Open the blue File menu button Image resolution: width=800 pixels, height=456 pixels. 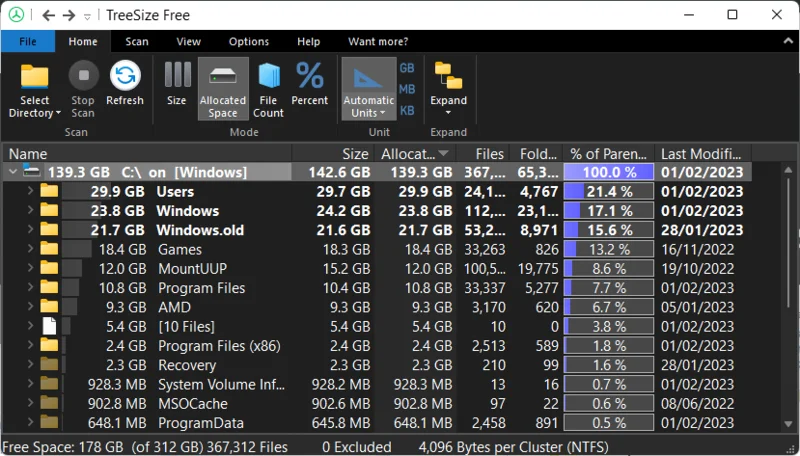tap(28, 42)
